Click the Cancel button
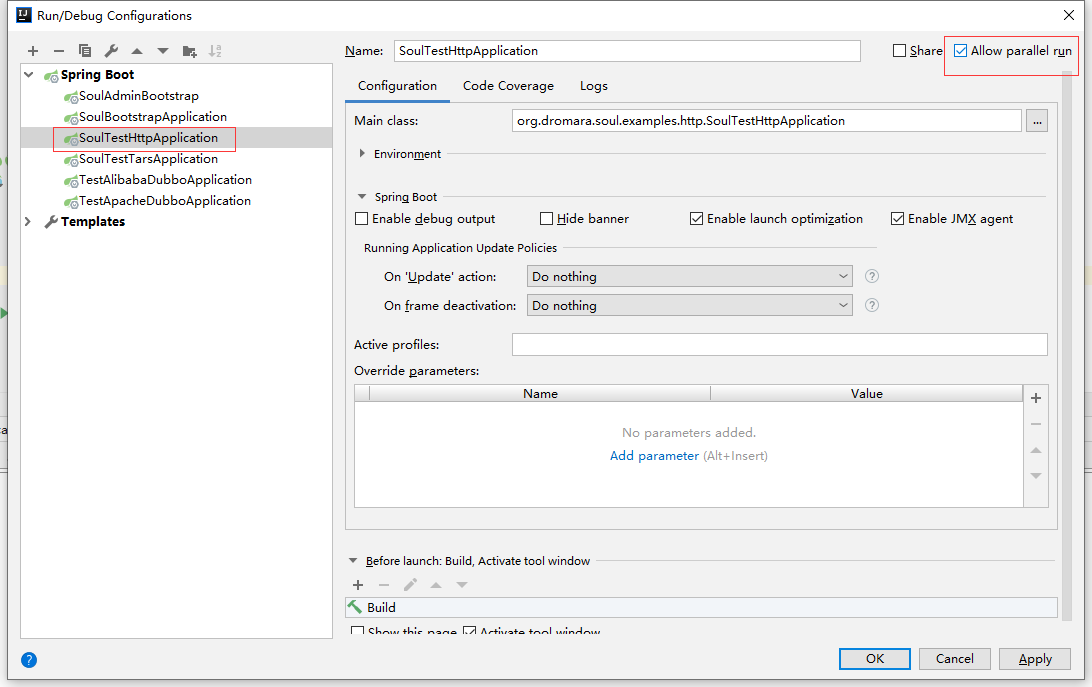Screen dimensions: 1092x687 pos(954,658)
